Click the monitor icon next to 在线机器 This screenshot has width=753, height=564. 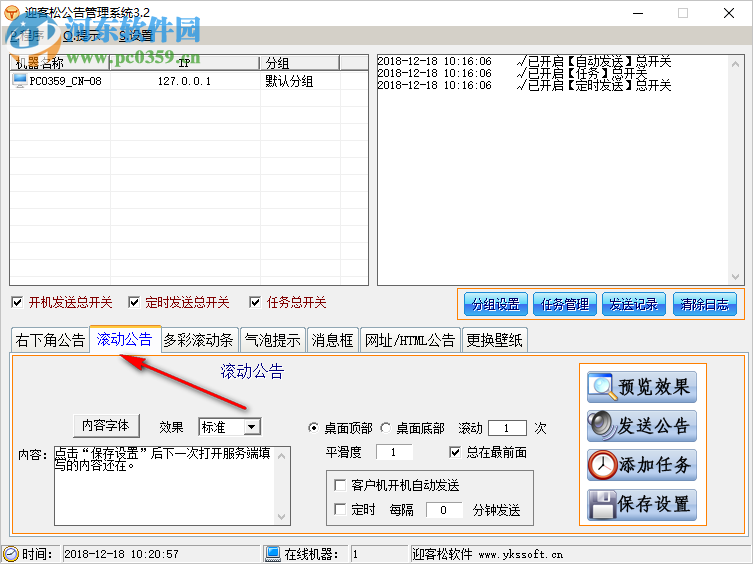pos(273,554)
